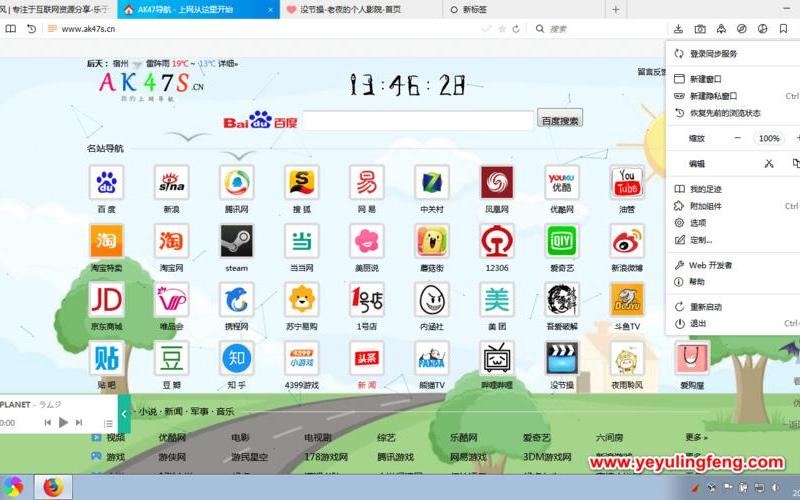Open 附加组件 menu entry
The image size is (800, 500).
[733, 206]
